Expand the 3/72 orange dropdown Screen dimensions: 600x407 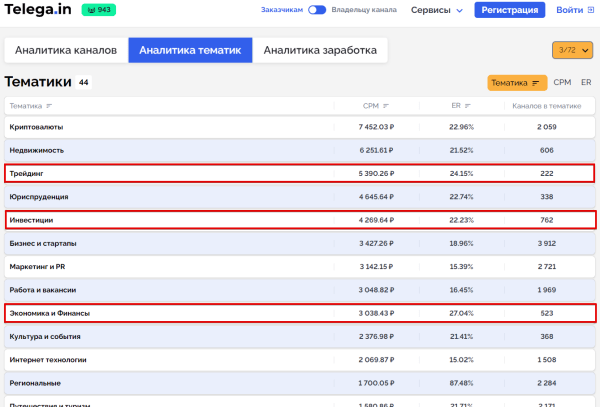[571, 49]
